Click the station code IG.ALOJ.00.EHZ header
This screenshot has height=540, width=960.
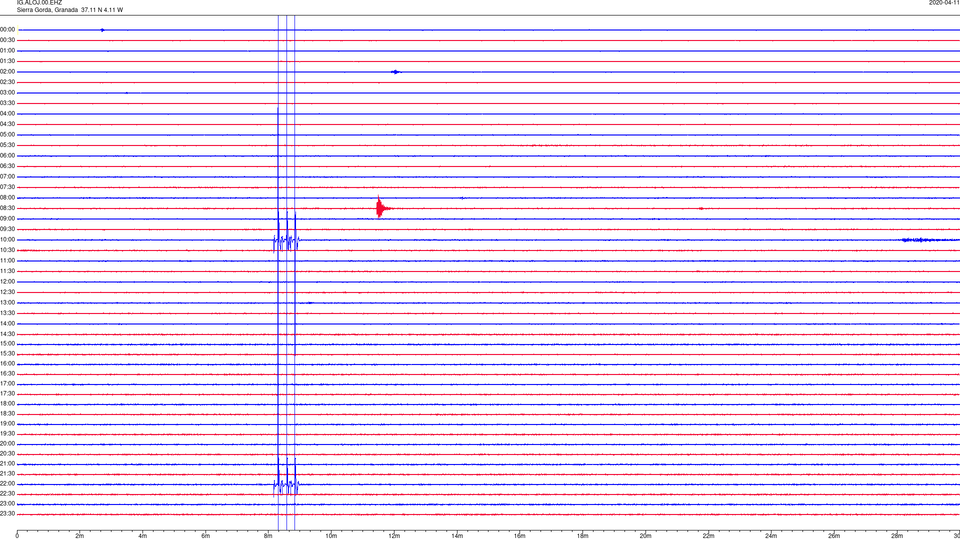click(39, 3)
